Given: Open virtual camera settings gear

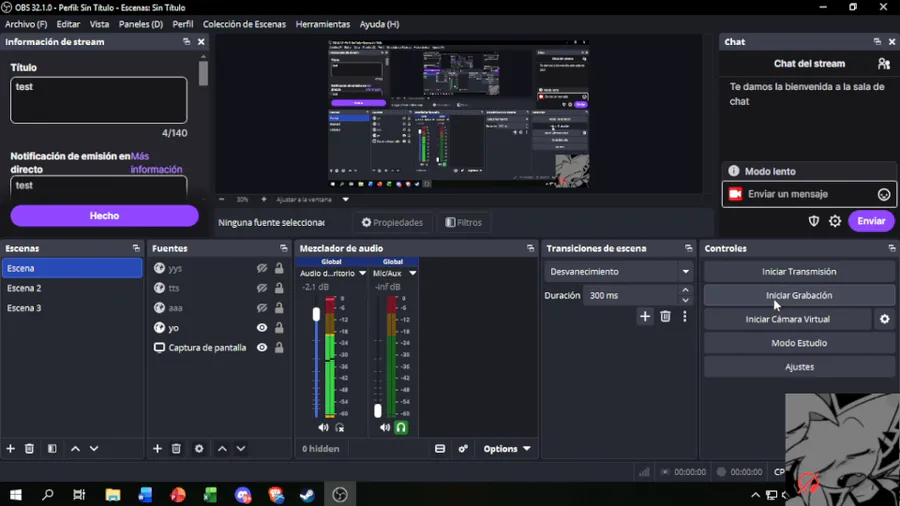Looking at the screenshot, I should click(885, 319).
